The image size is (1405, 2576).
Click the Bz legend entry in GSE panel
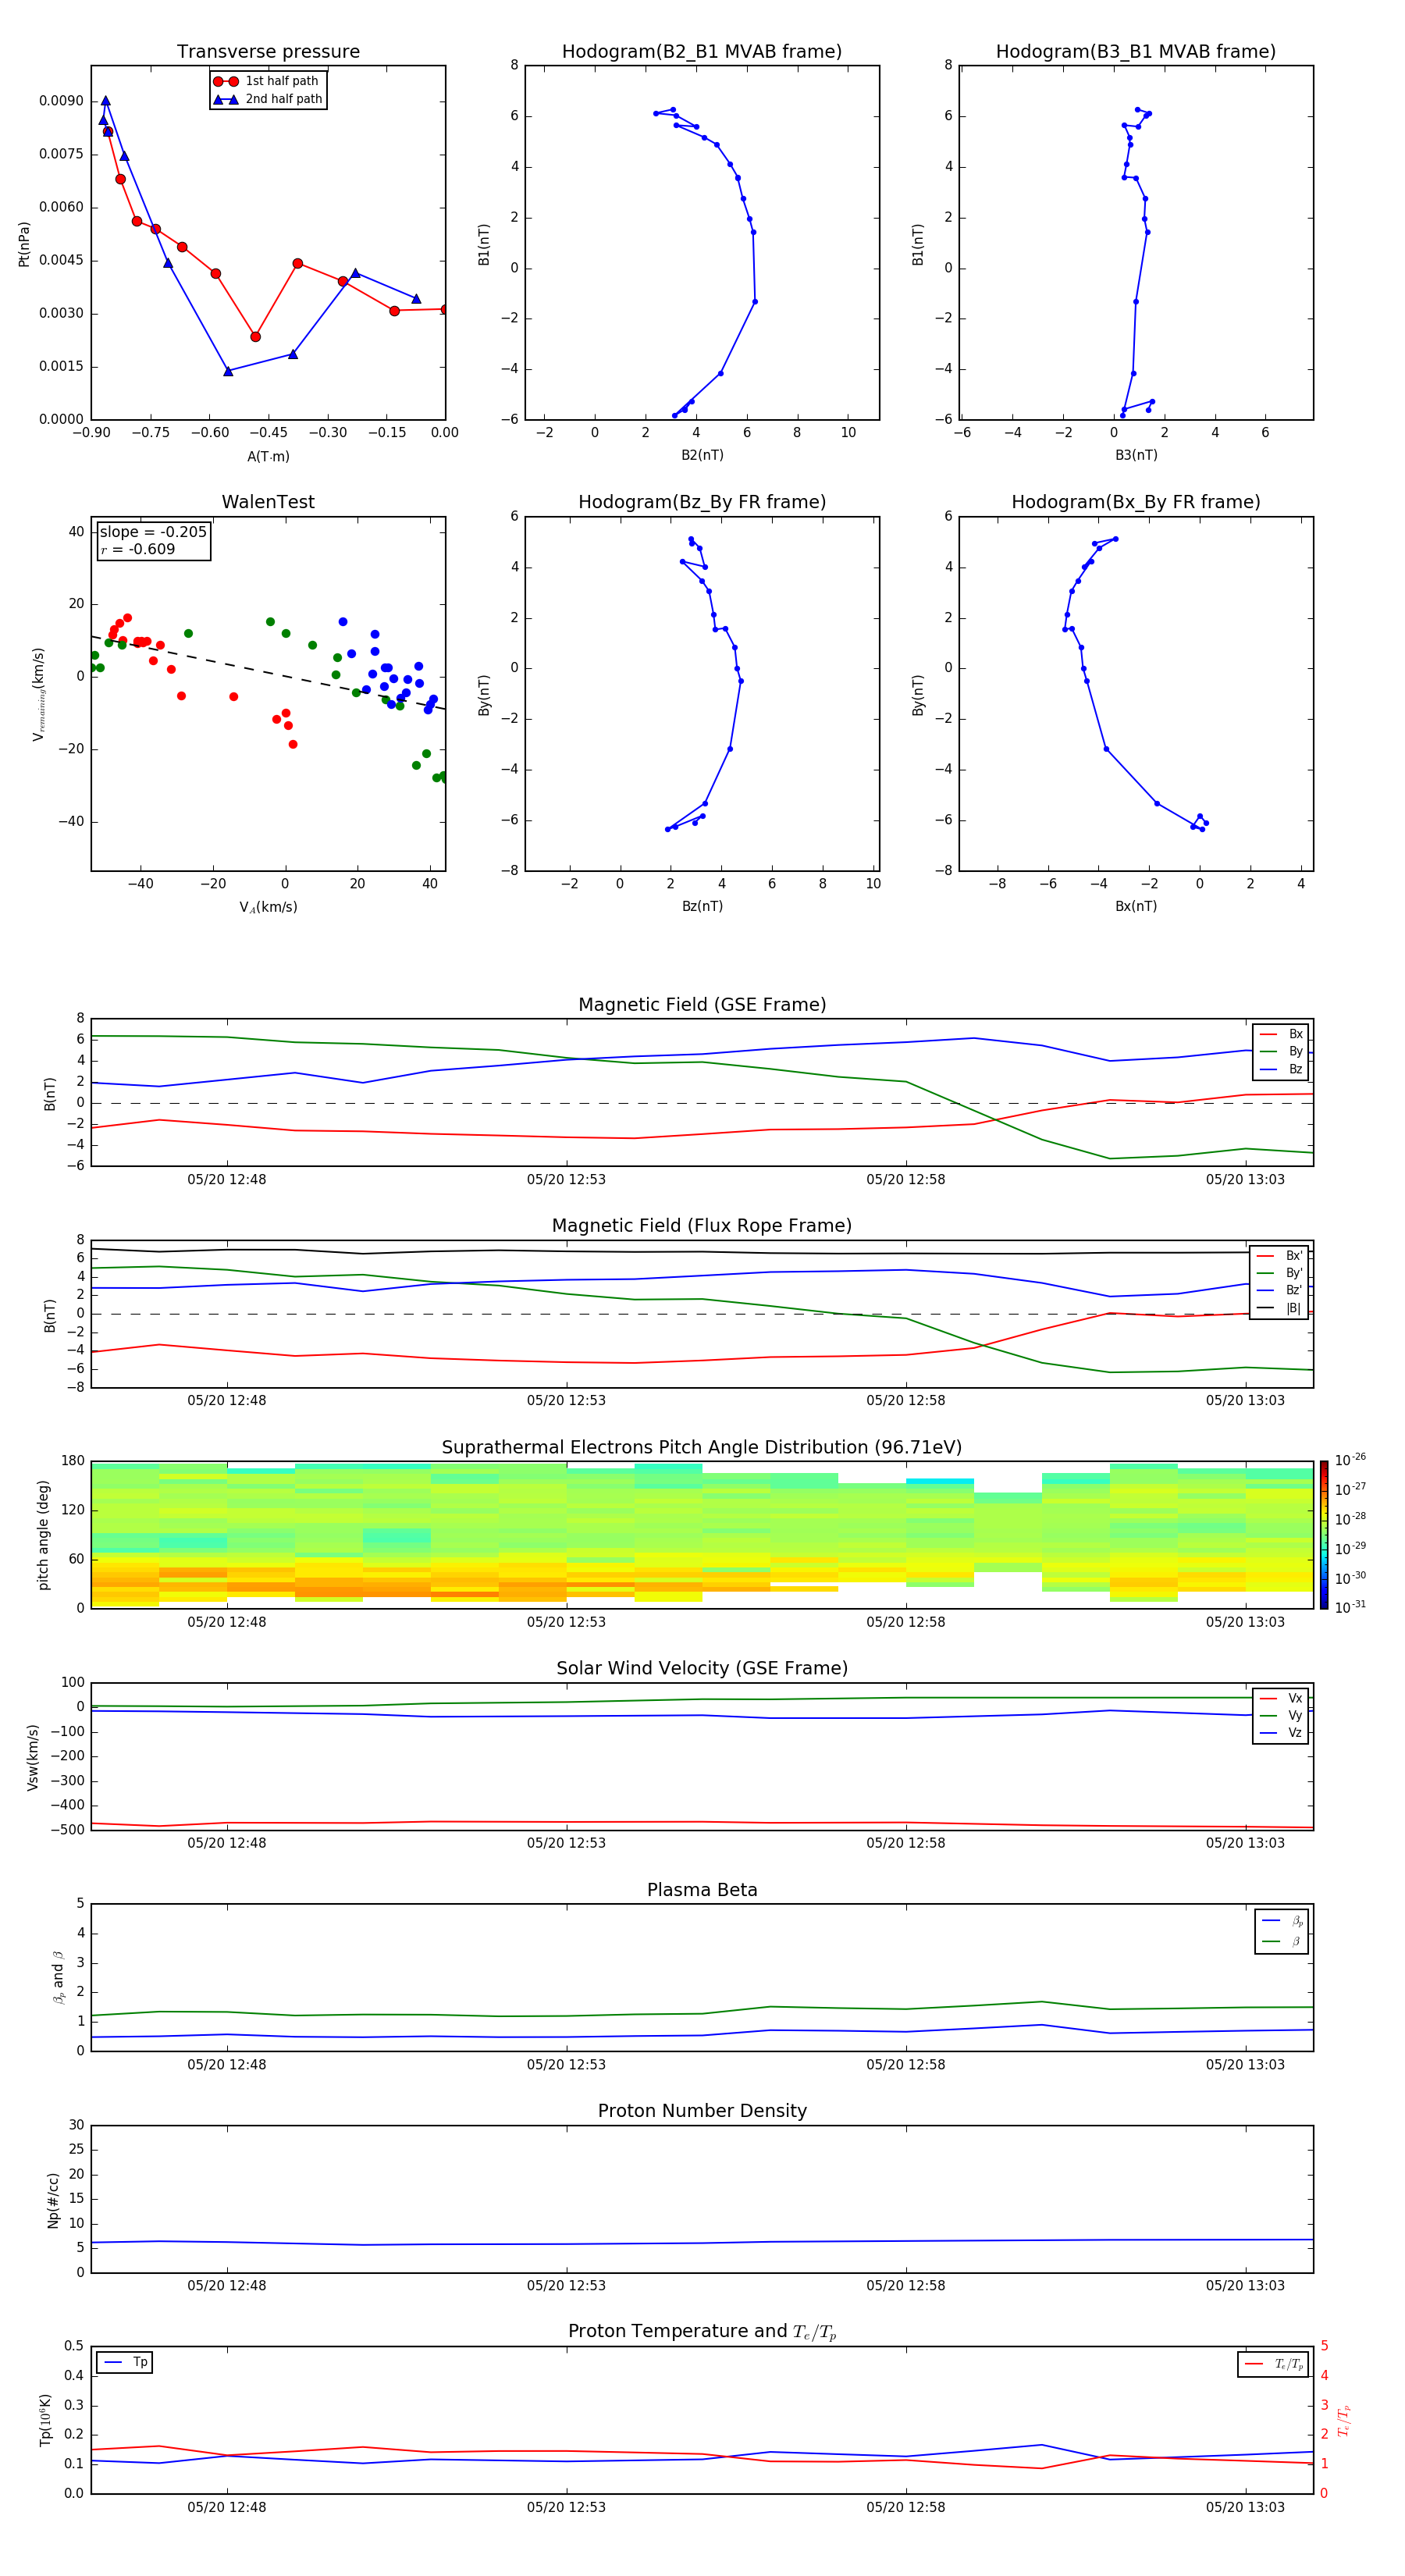[1281, 1069]
